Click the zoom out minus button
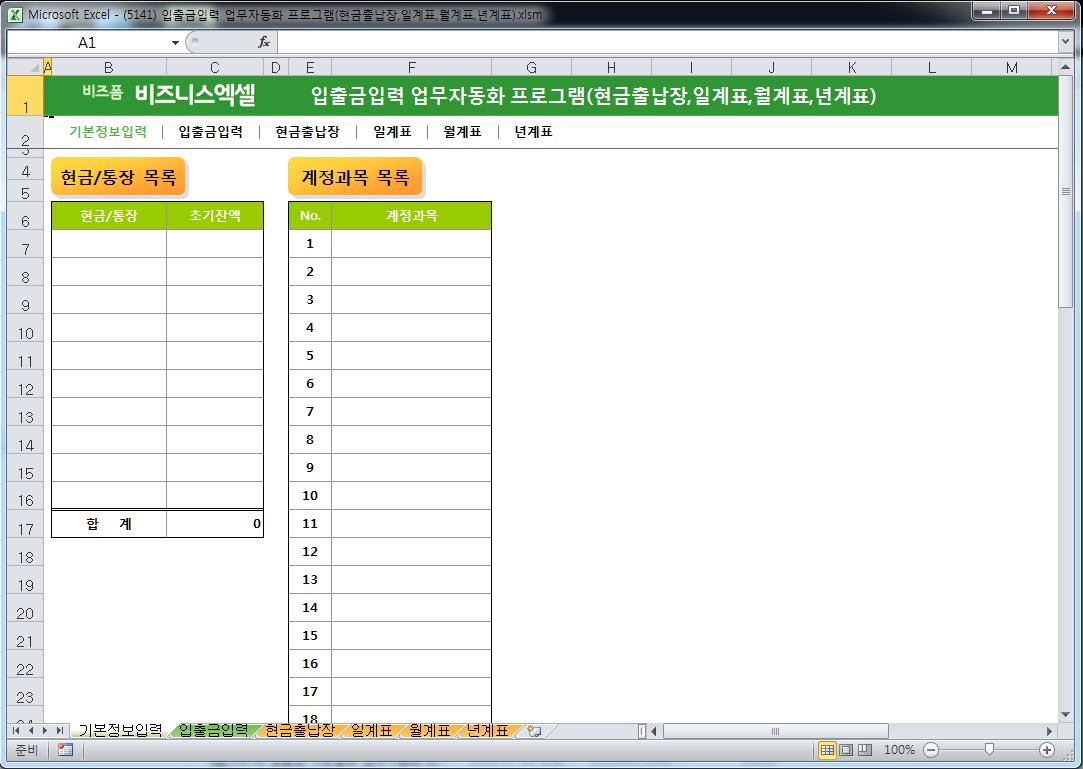 [x=931, y=750]
